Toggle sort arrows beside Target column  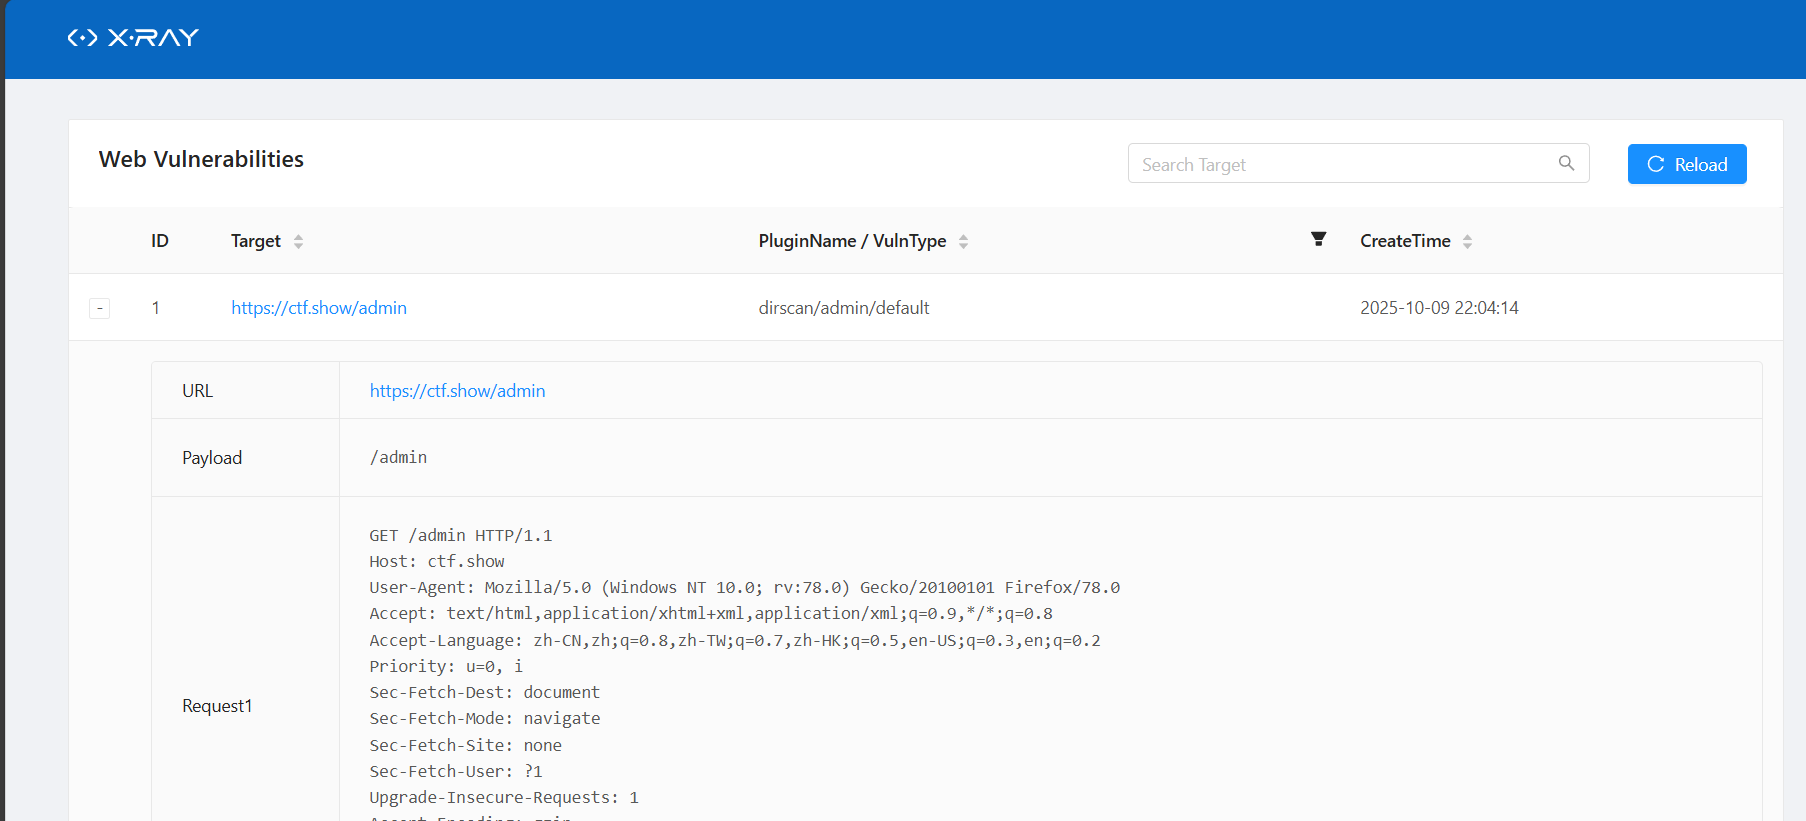[x=298, y=241]
